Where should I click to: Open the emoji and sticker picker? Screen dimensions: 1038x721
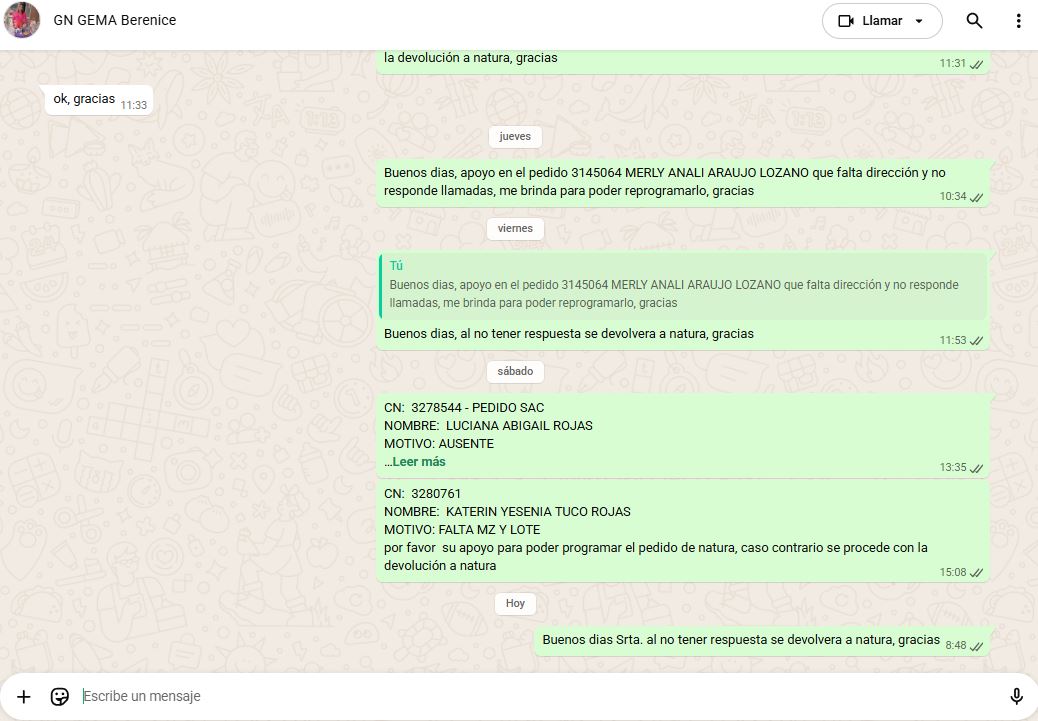(60, 696)
